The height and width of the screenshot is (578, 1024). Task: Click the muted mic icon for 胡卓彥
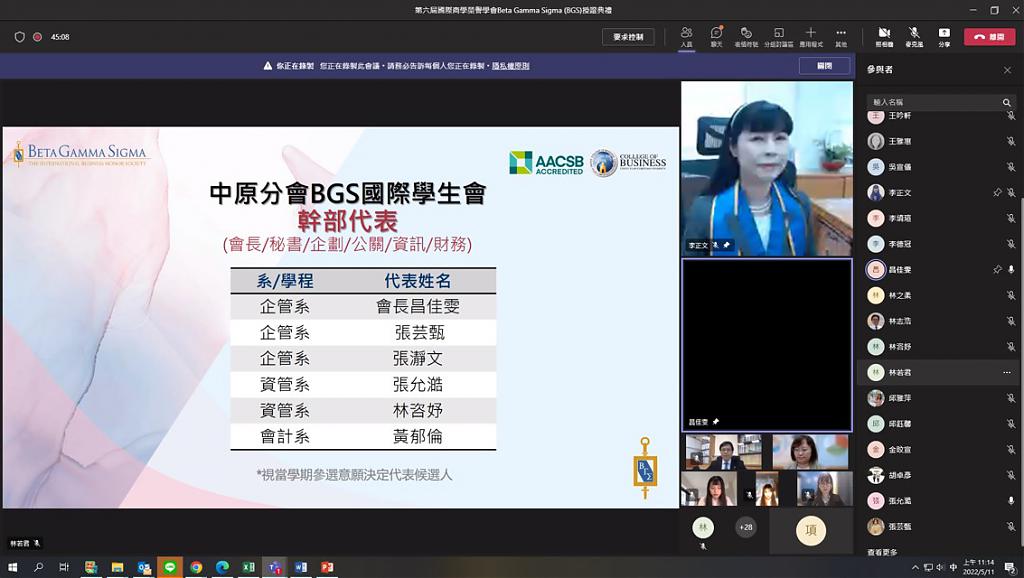[x=1011, y=475]
